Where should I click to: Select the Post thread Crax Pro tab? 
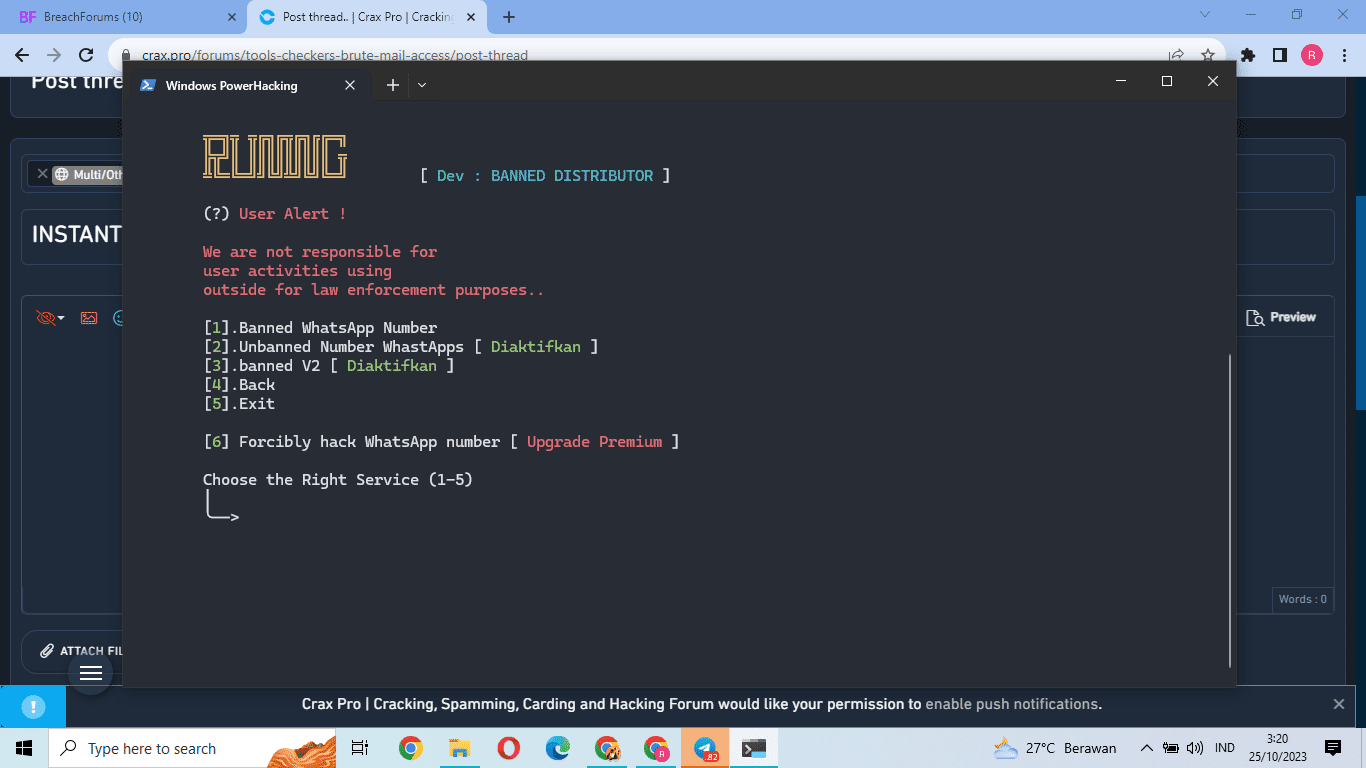[x=368, y=17]
